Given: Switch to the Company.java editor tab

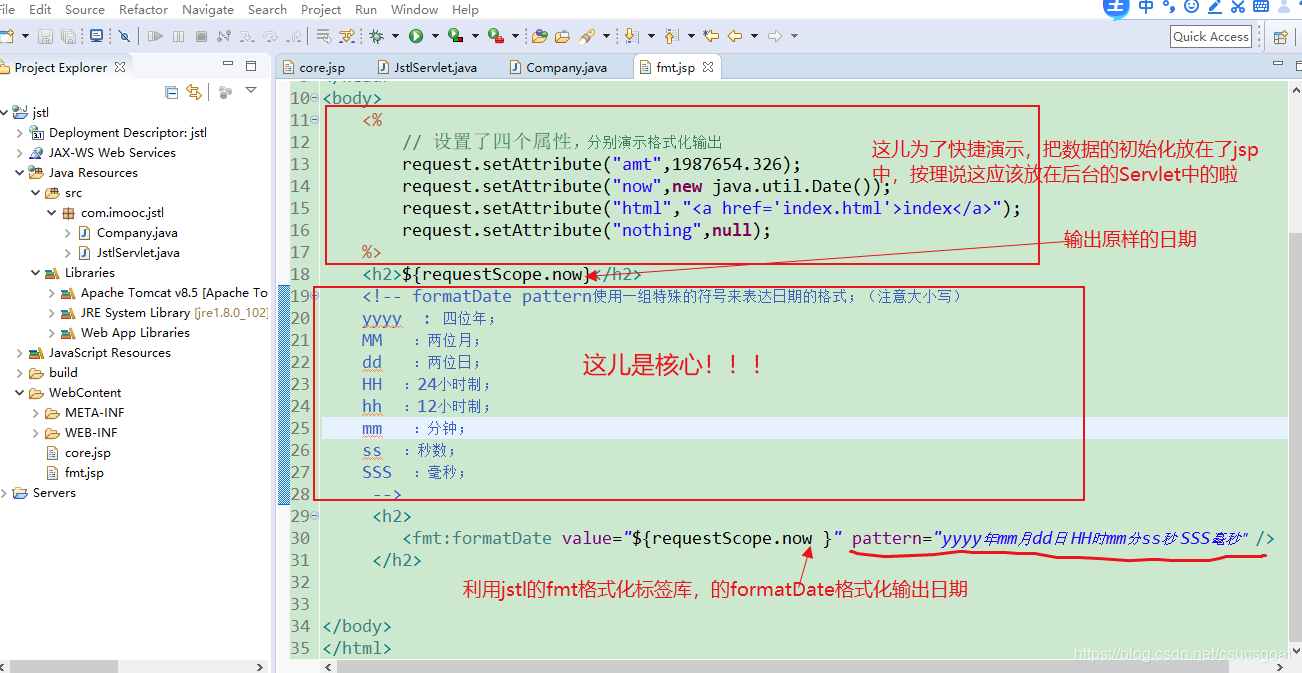Looking at the screenshot, I should click(557, 67).
